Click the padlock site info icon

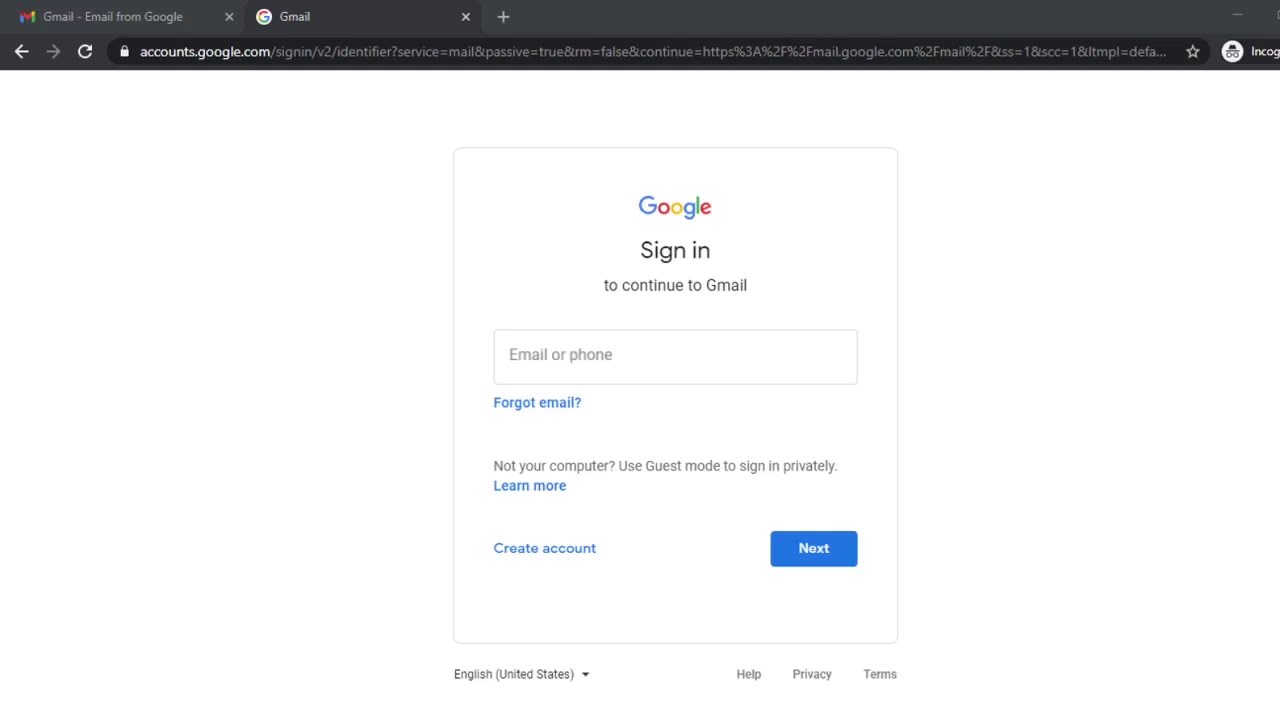pyautogui.click(x=124, y=52)
